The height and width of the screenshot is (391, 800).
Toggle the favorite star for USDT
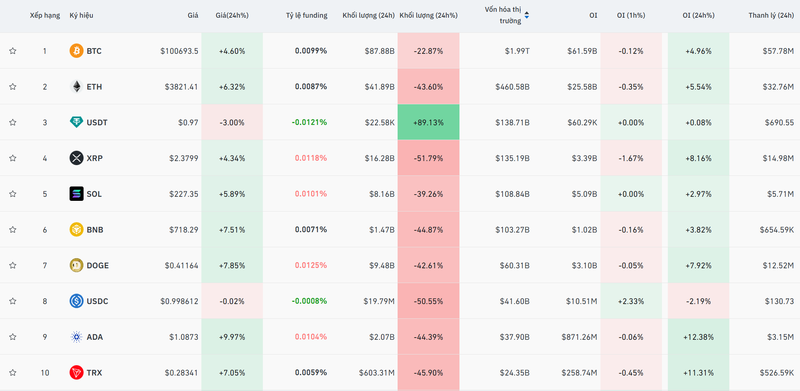click(13, 123)
